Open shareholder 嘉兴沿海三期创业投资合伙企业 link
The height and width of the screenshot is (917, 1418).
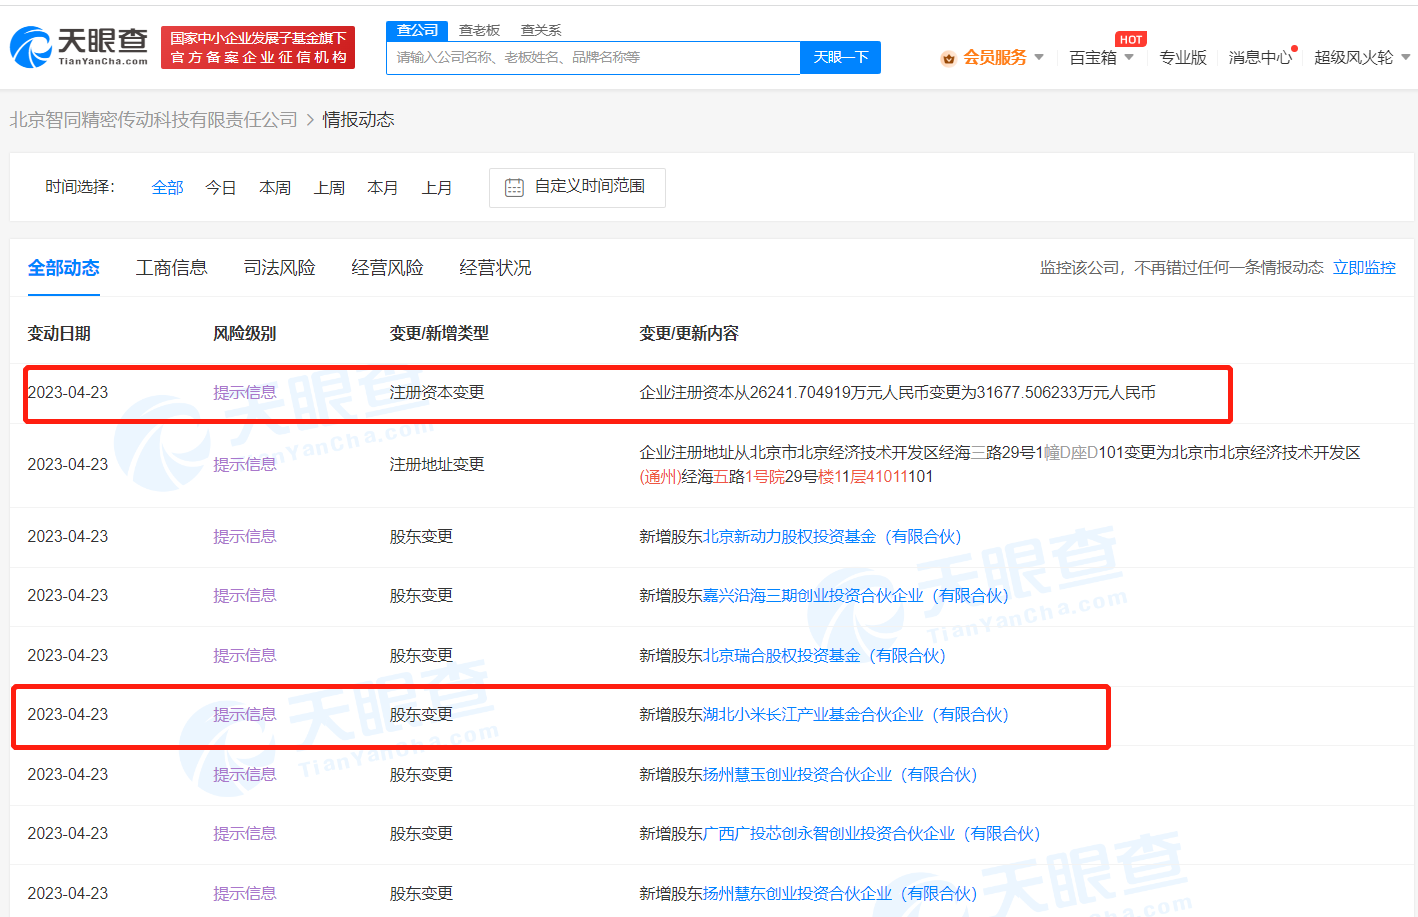click(x=856, y=596)
